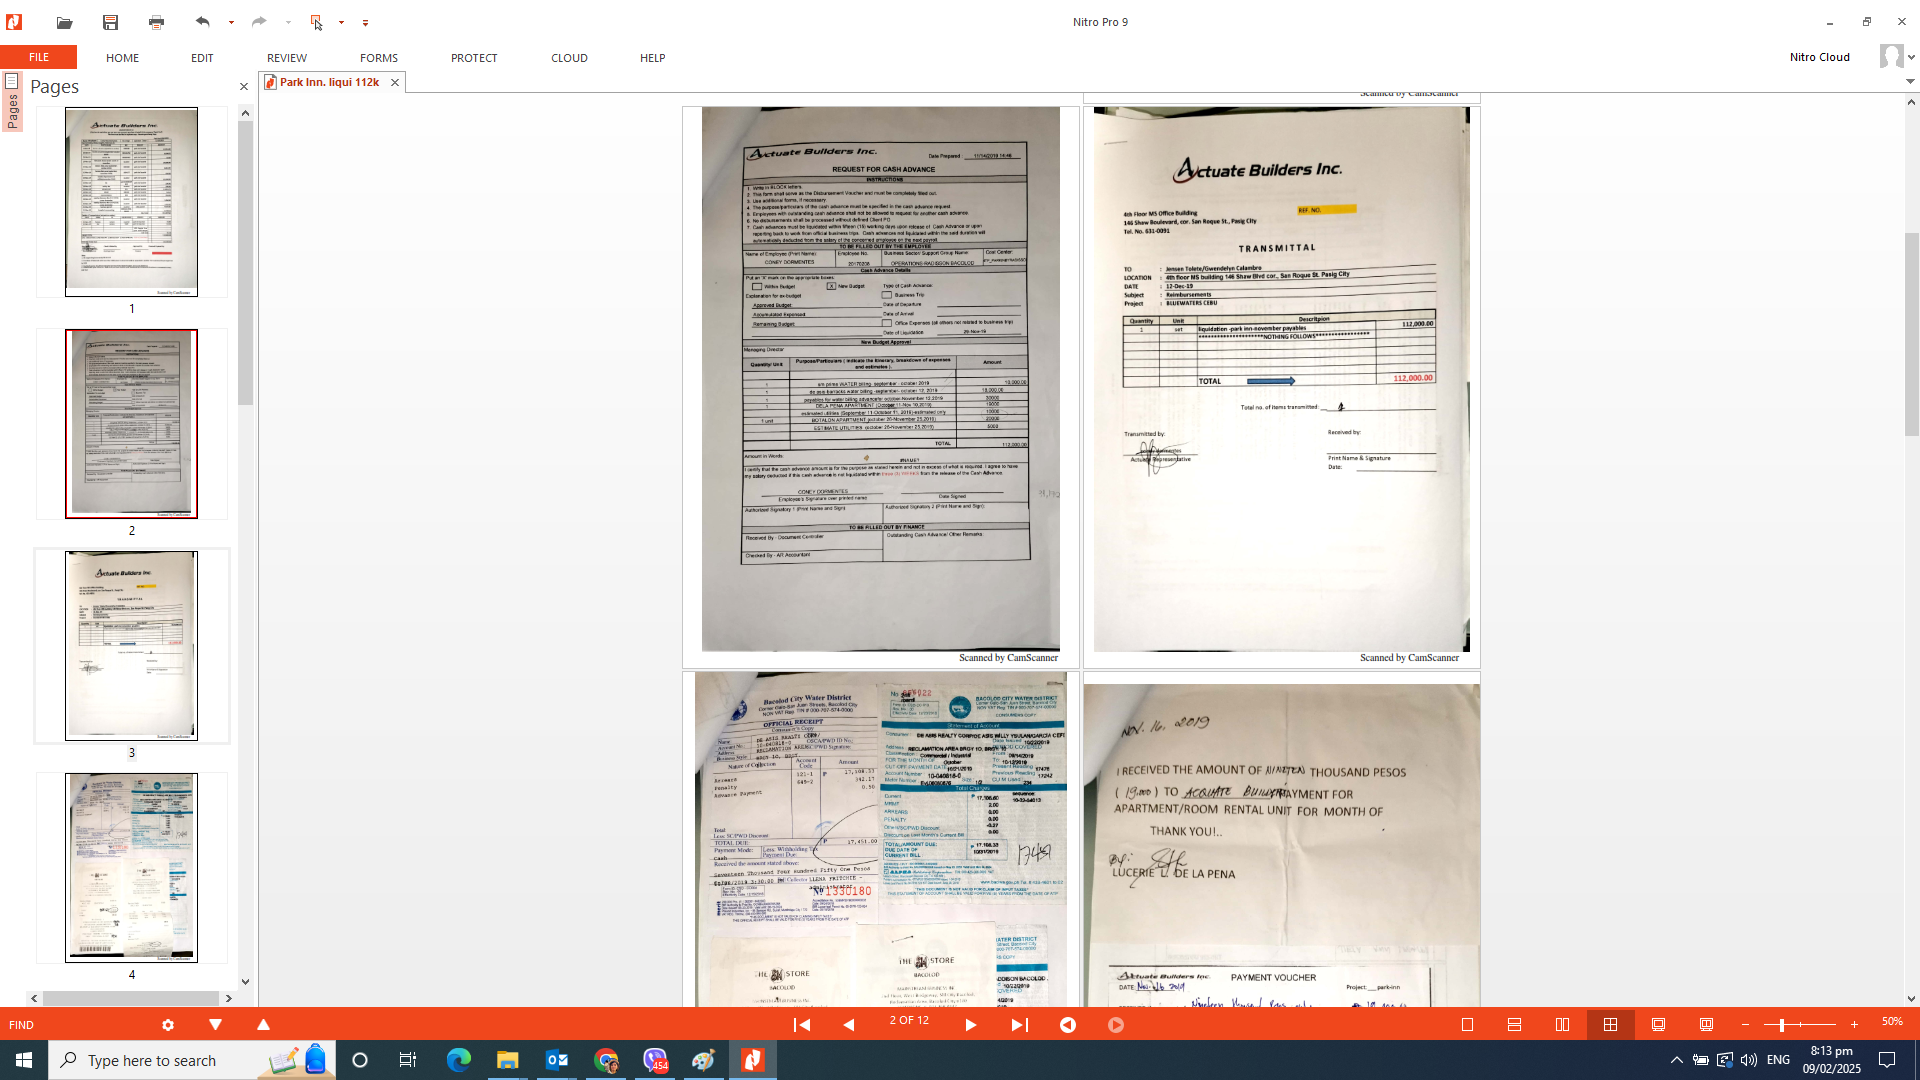Close the Park Inn. liqui 112k document tab

tap(395, 83)
